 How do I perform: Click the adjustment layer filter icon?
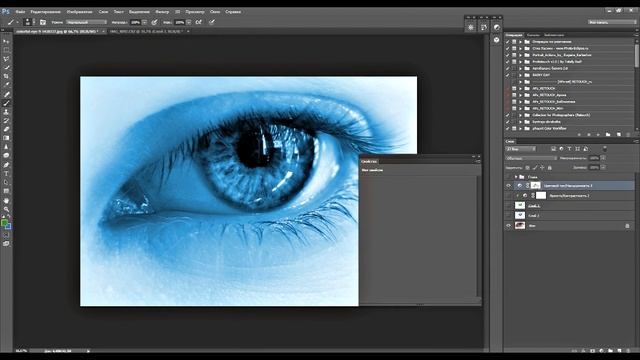(x=561, y=149)
